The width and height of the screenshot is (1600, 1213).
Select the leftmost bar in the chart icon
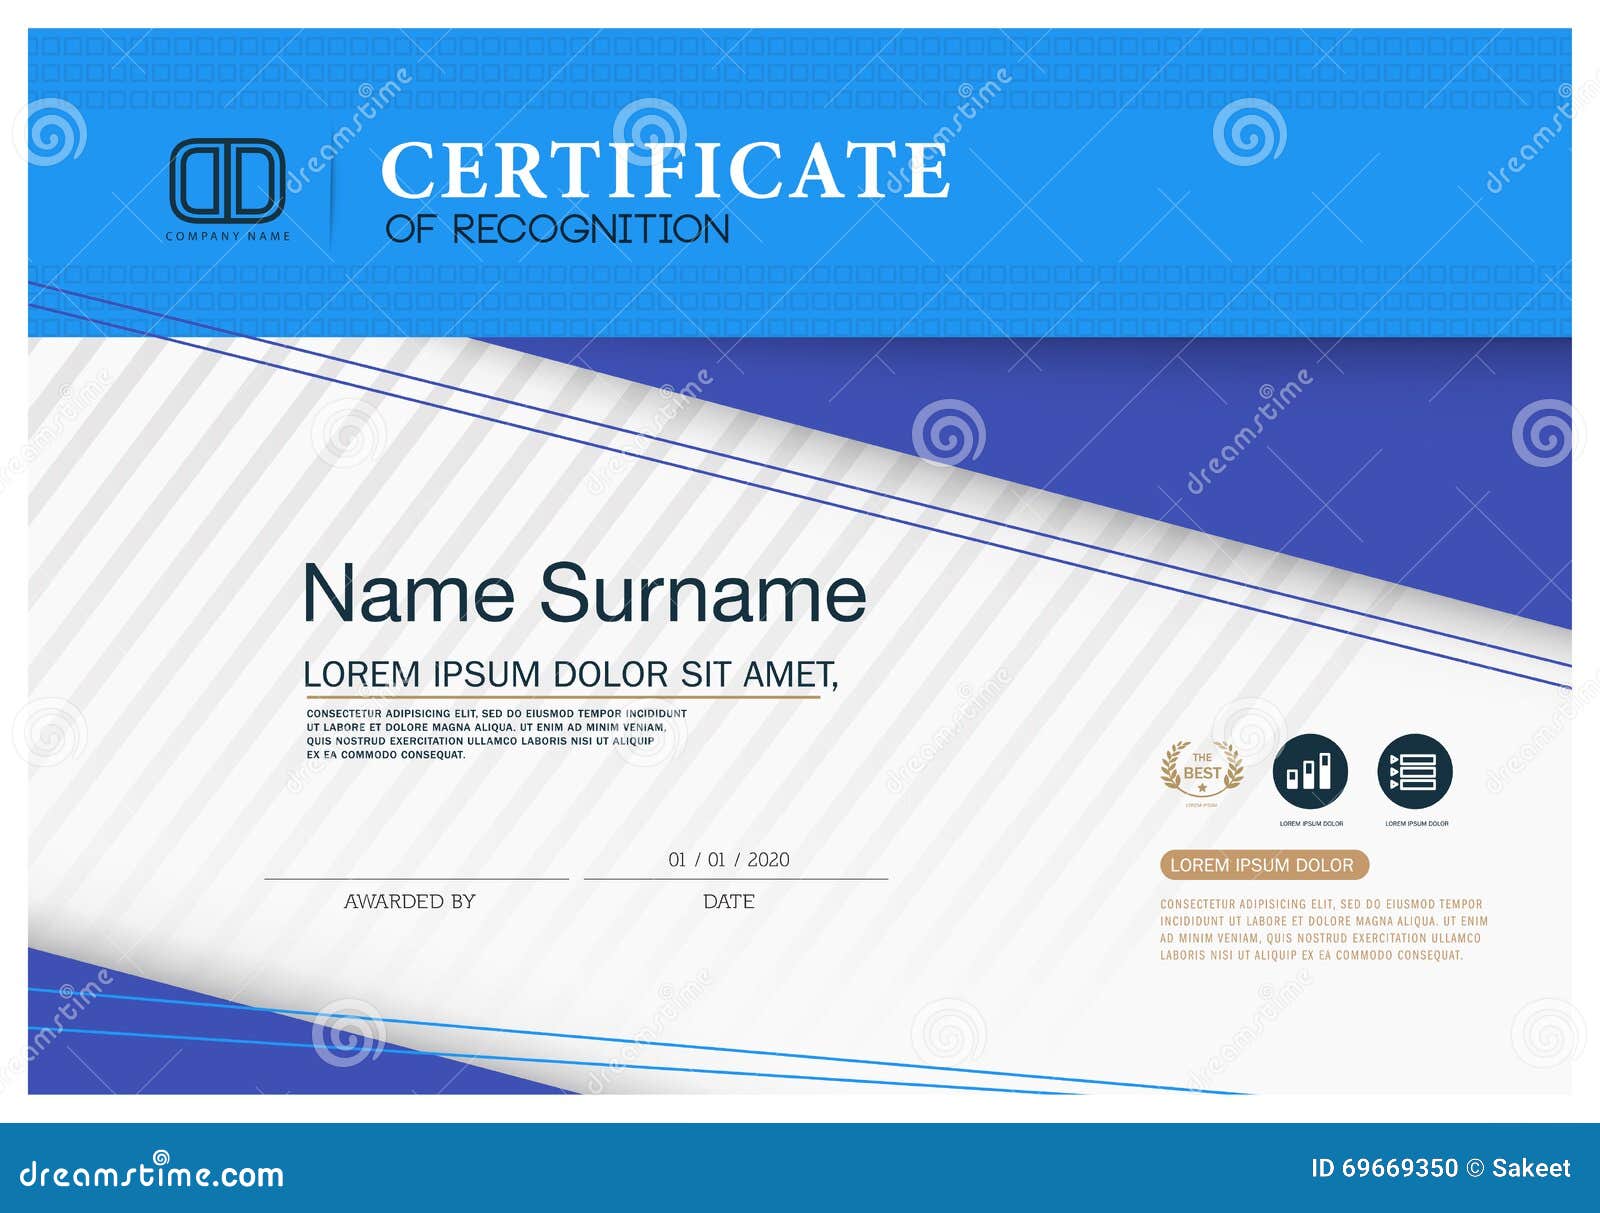click(x=1292, y=779)
